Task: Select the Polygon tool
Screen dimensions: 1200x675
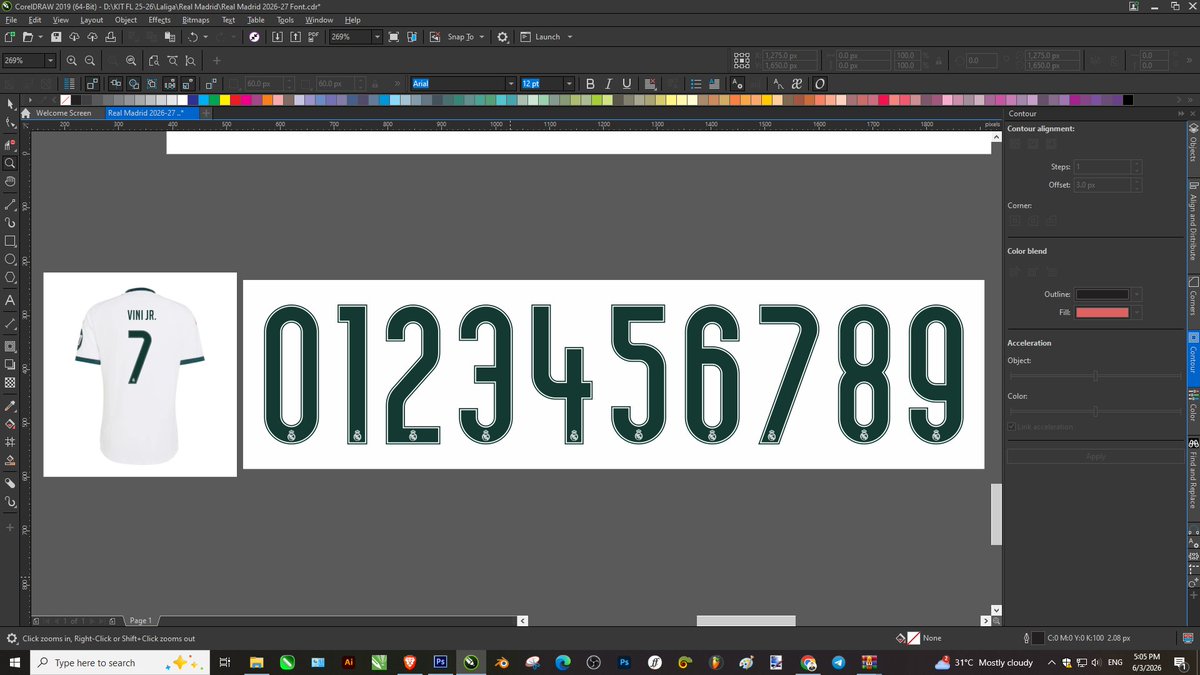Action: (10, 277)
